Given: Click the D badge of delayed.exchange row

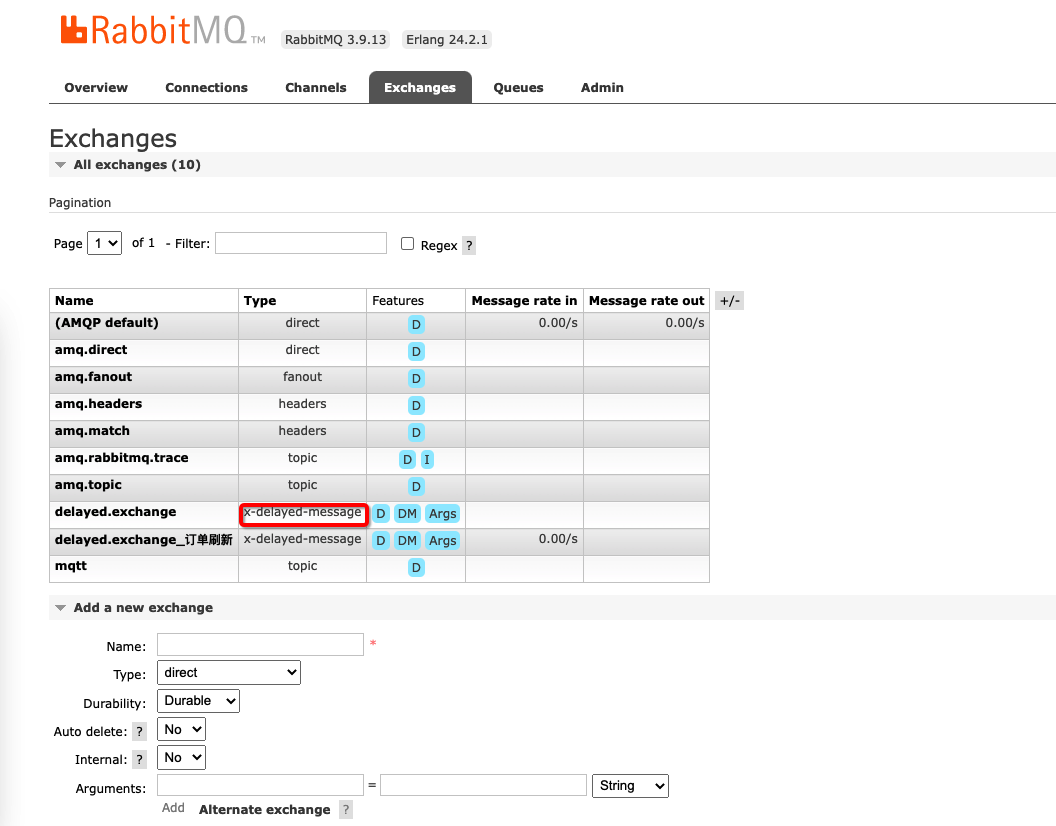Looking at the screenshot, I should 381,513.
